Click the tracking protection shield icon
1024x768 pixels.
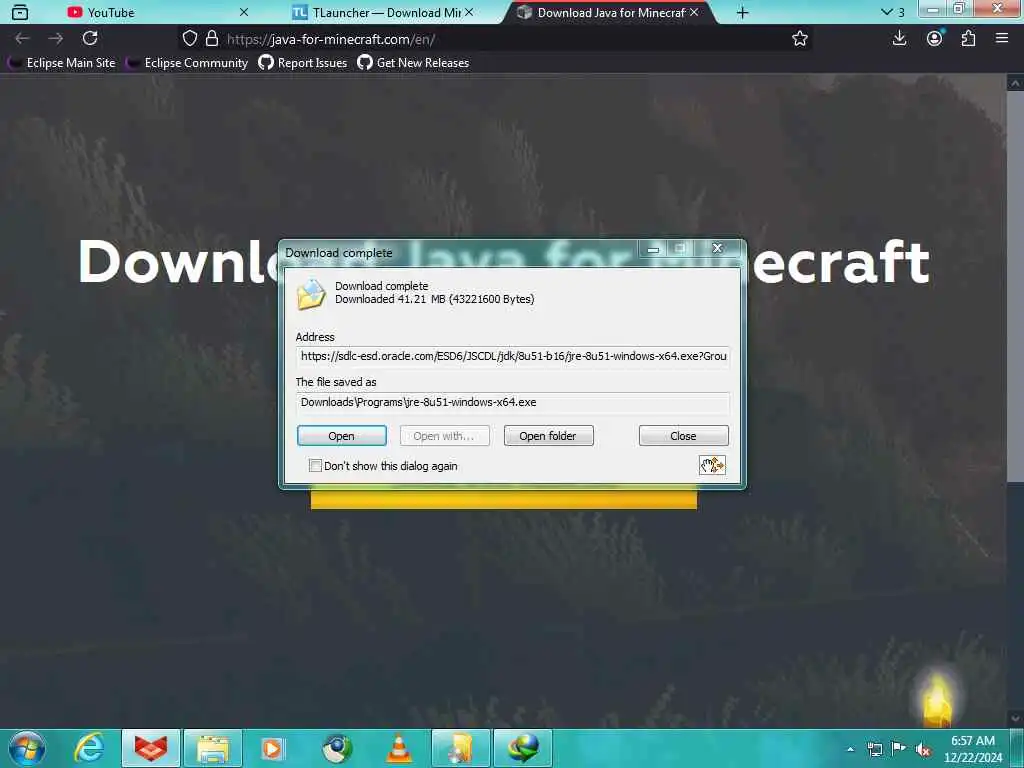click(189, 39)
